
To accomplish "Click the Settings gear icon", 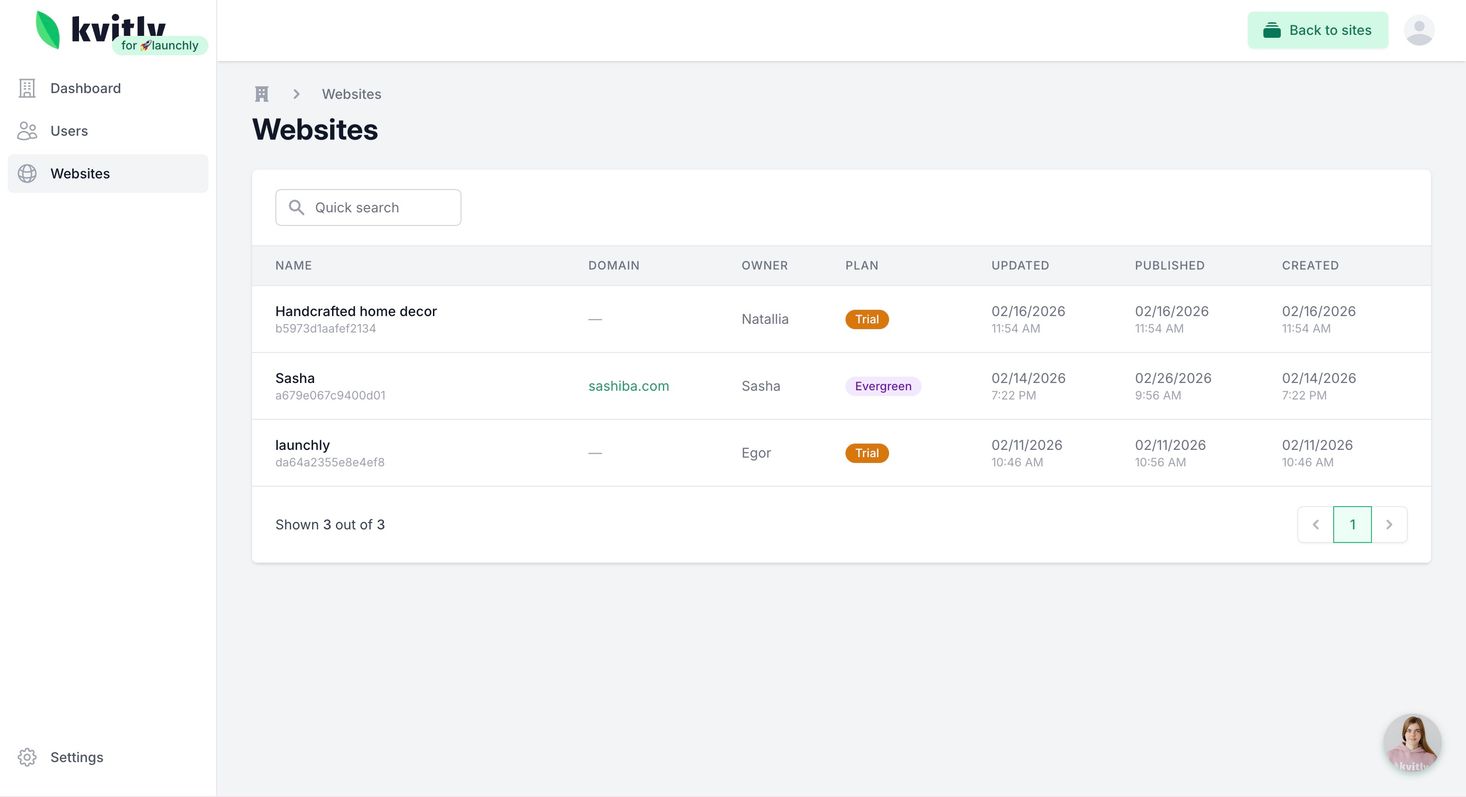I will [27, 757].
